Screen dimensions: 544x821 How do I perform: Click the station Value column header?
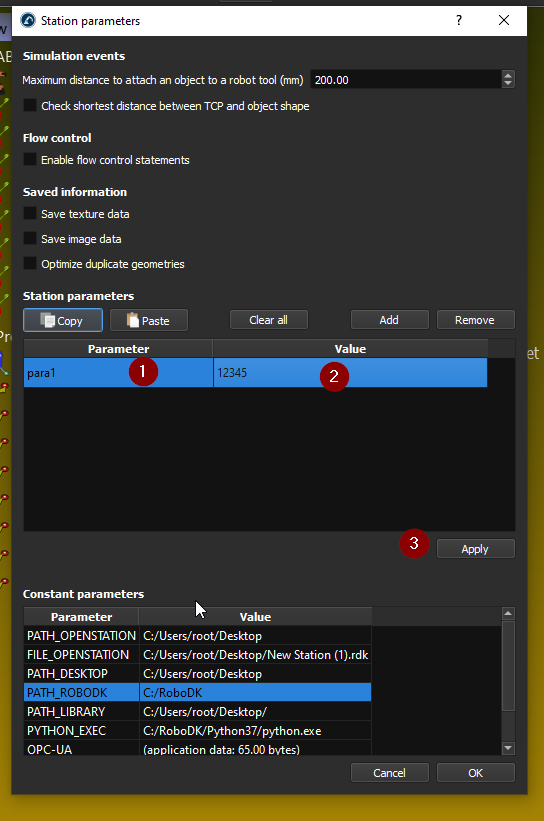350,349
